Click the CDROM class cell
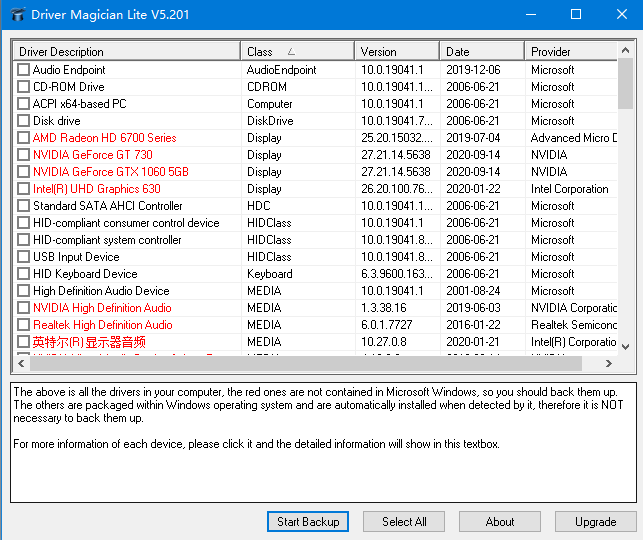This screenshot has width=643, height=540. click(267, 87)
